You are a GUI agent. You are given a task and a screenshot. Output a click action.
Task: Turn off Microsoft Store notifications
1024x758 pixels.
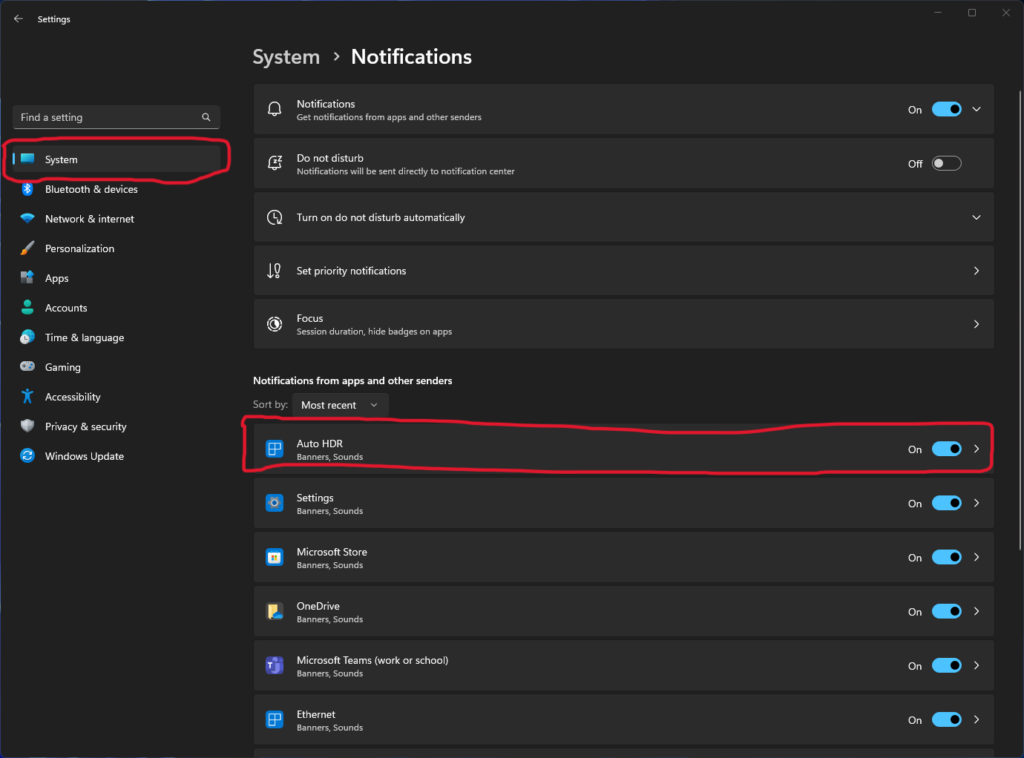click(x=946, y=557)
